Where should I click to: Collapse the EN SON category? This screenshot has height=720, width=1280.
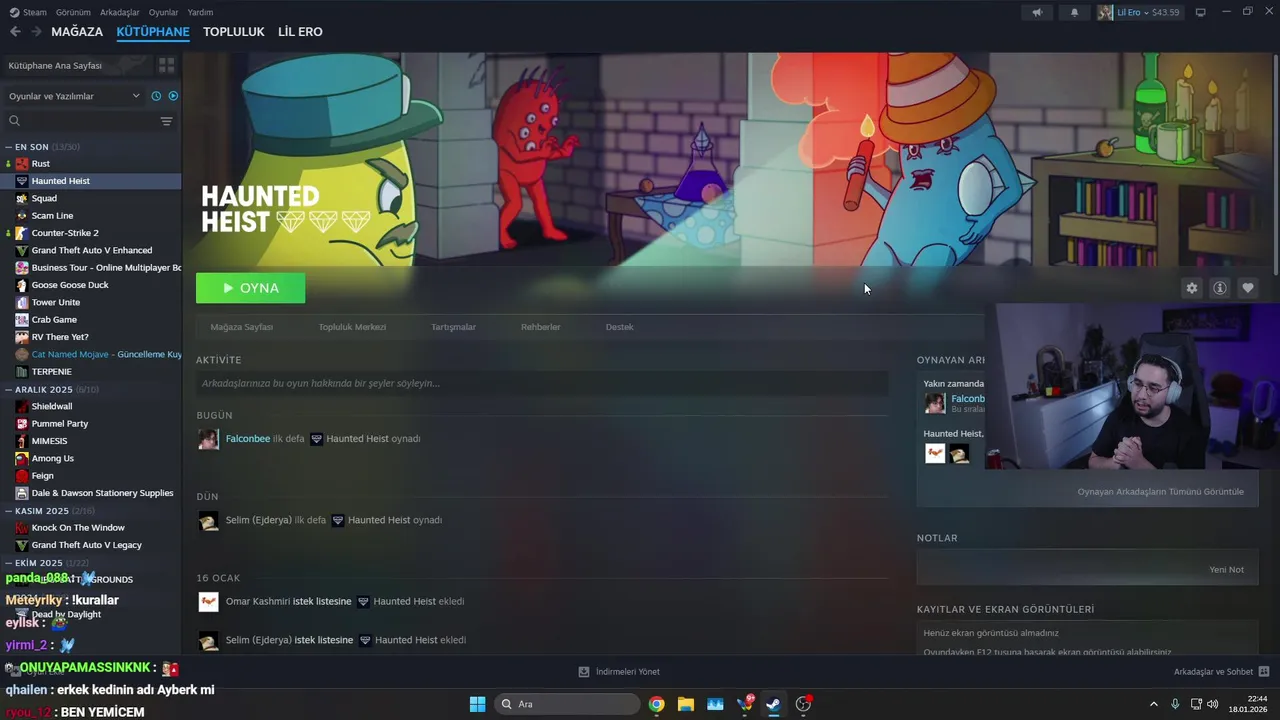click(8, 147)
